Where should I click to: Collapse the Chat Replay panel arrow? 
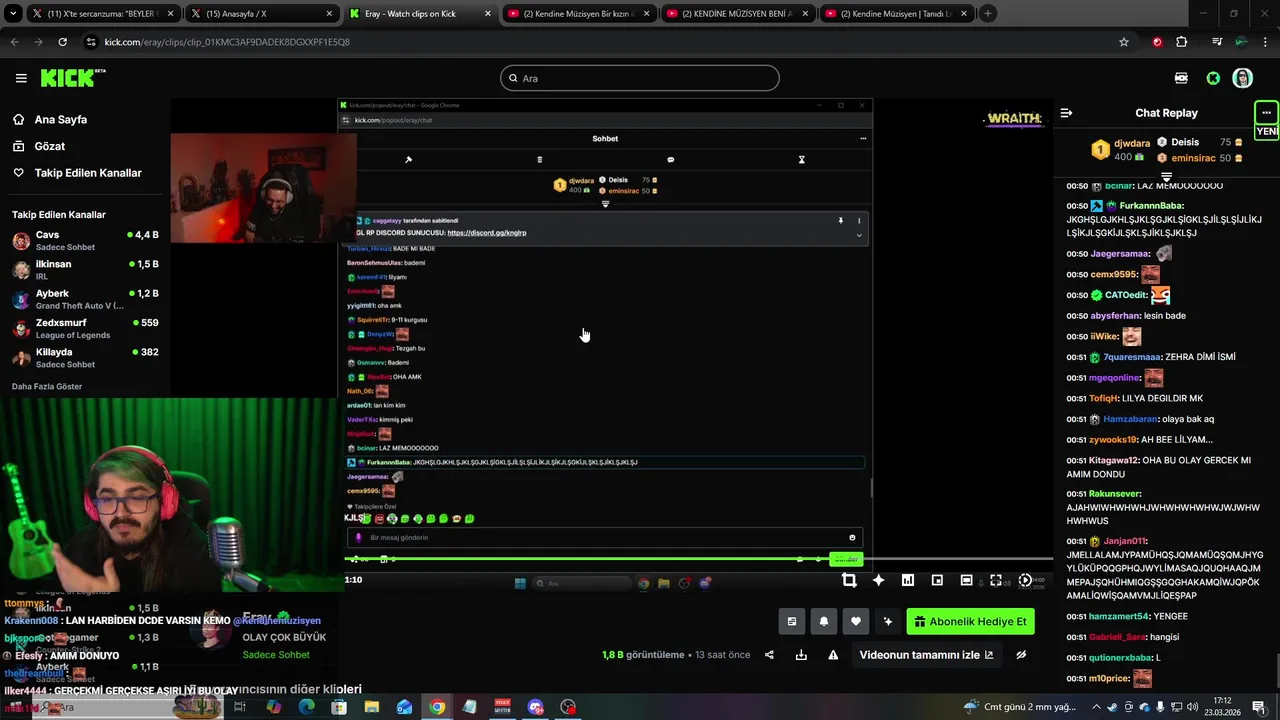click(1066, 113)
